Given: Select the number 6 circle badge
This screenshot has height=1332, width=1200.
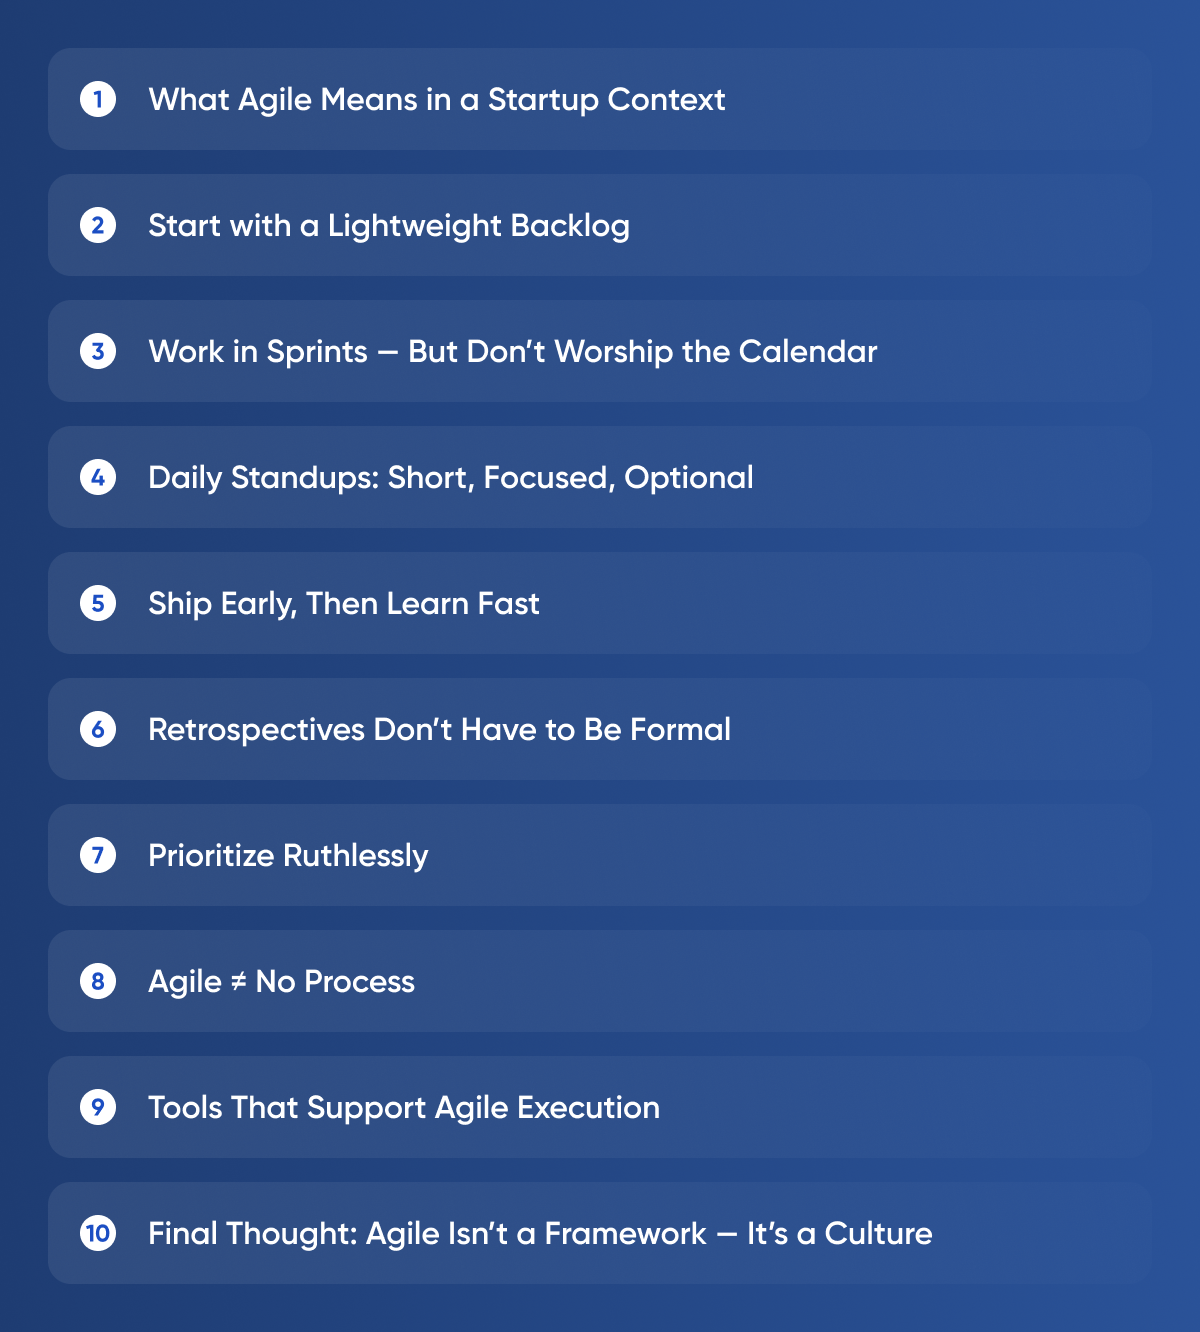Looking at the screenshot, I should (98, 729).
